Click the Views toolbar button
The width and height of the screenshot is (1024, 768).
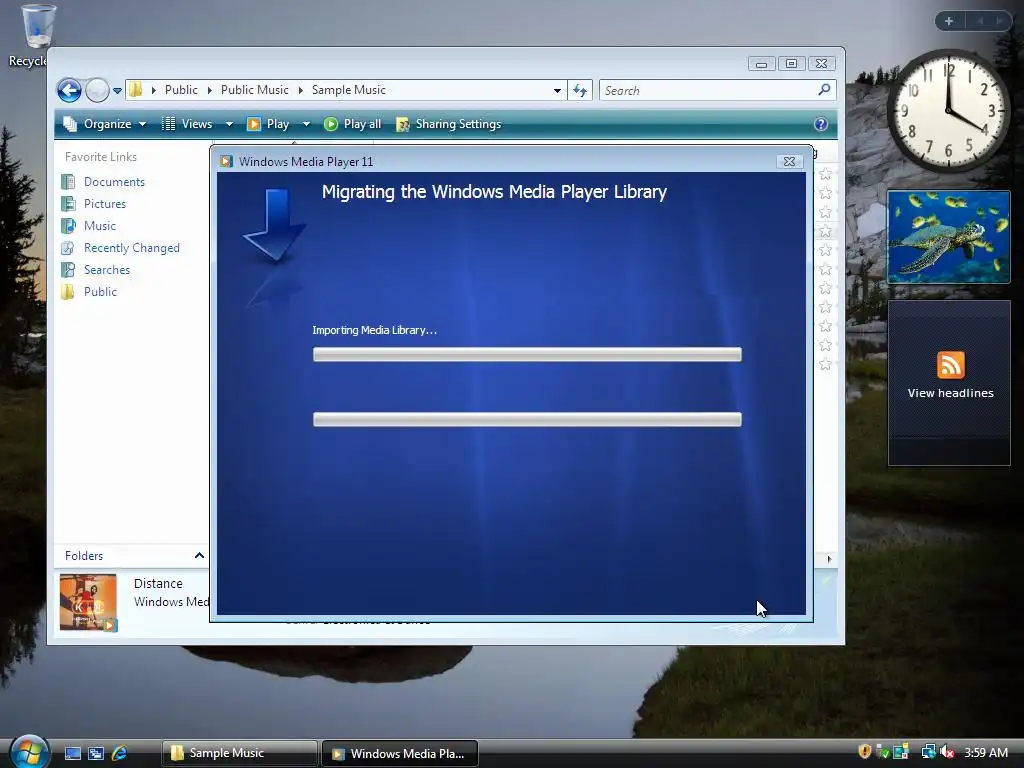pyautogui.click(x=187, y=124)
